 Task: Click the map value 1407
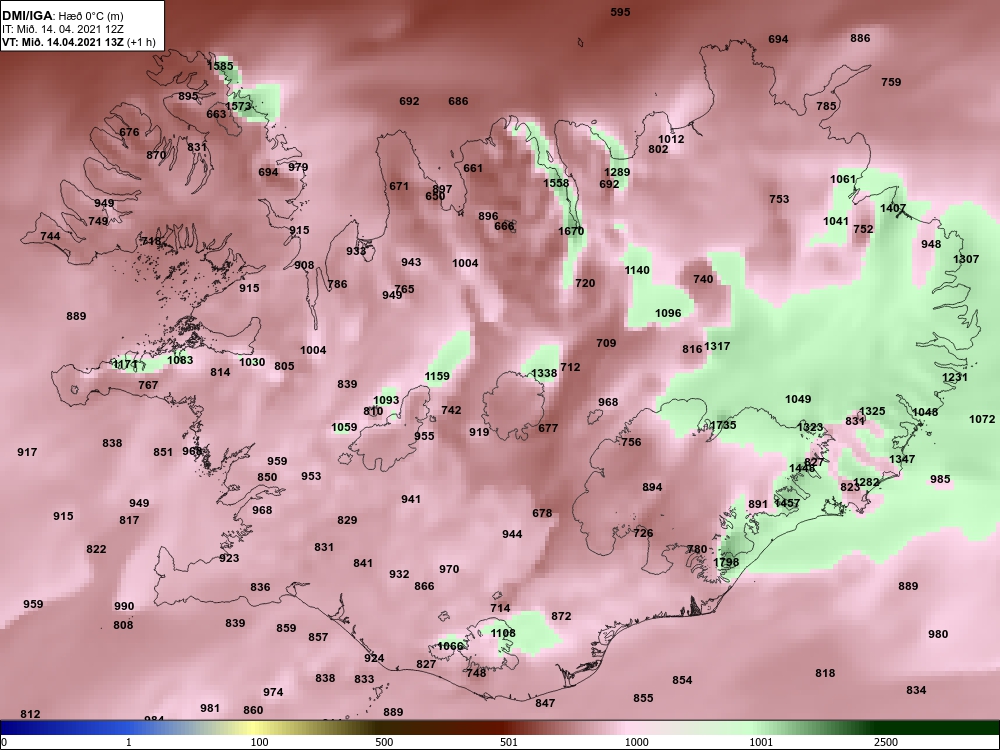click(x=893, y=208)
